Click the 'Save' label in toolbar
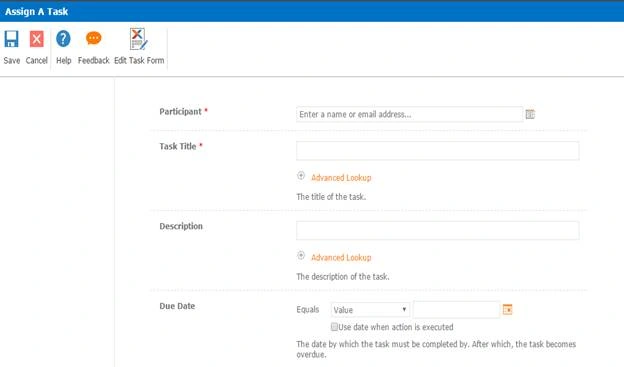 [x=12, y=61]
